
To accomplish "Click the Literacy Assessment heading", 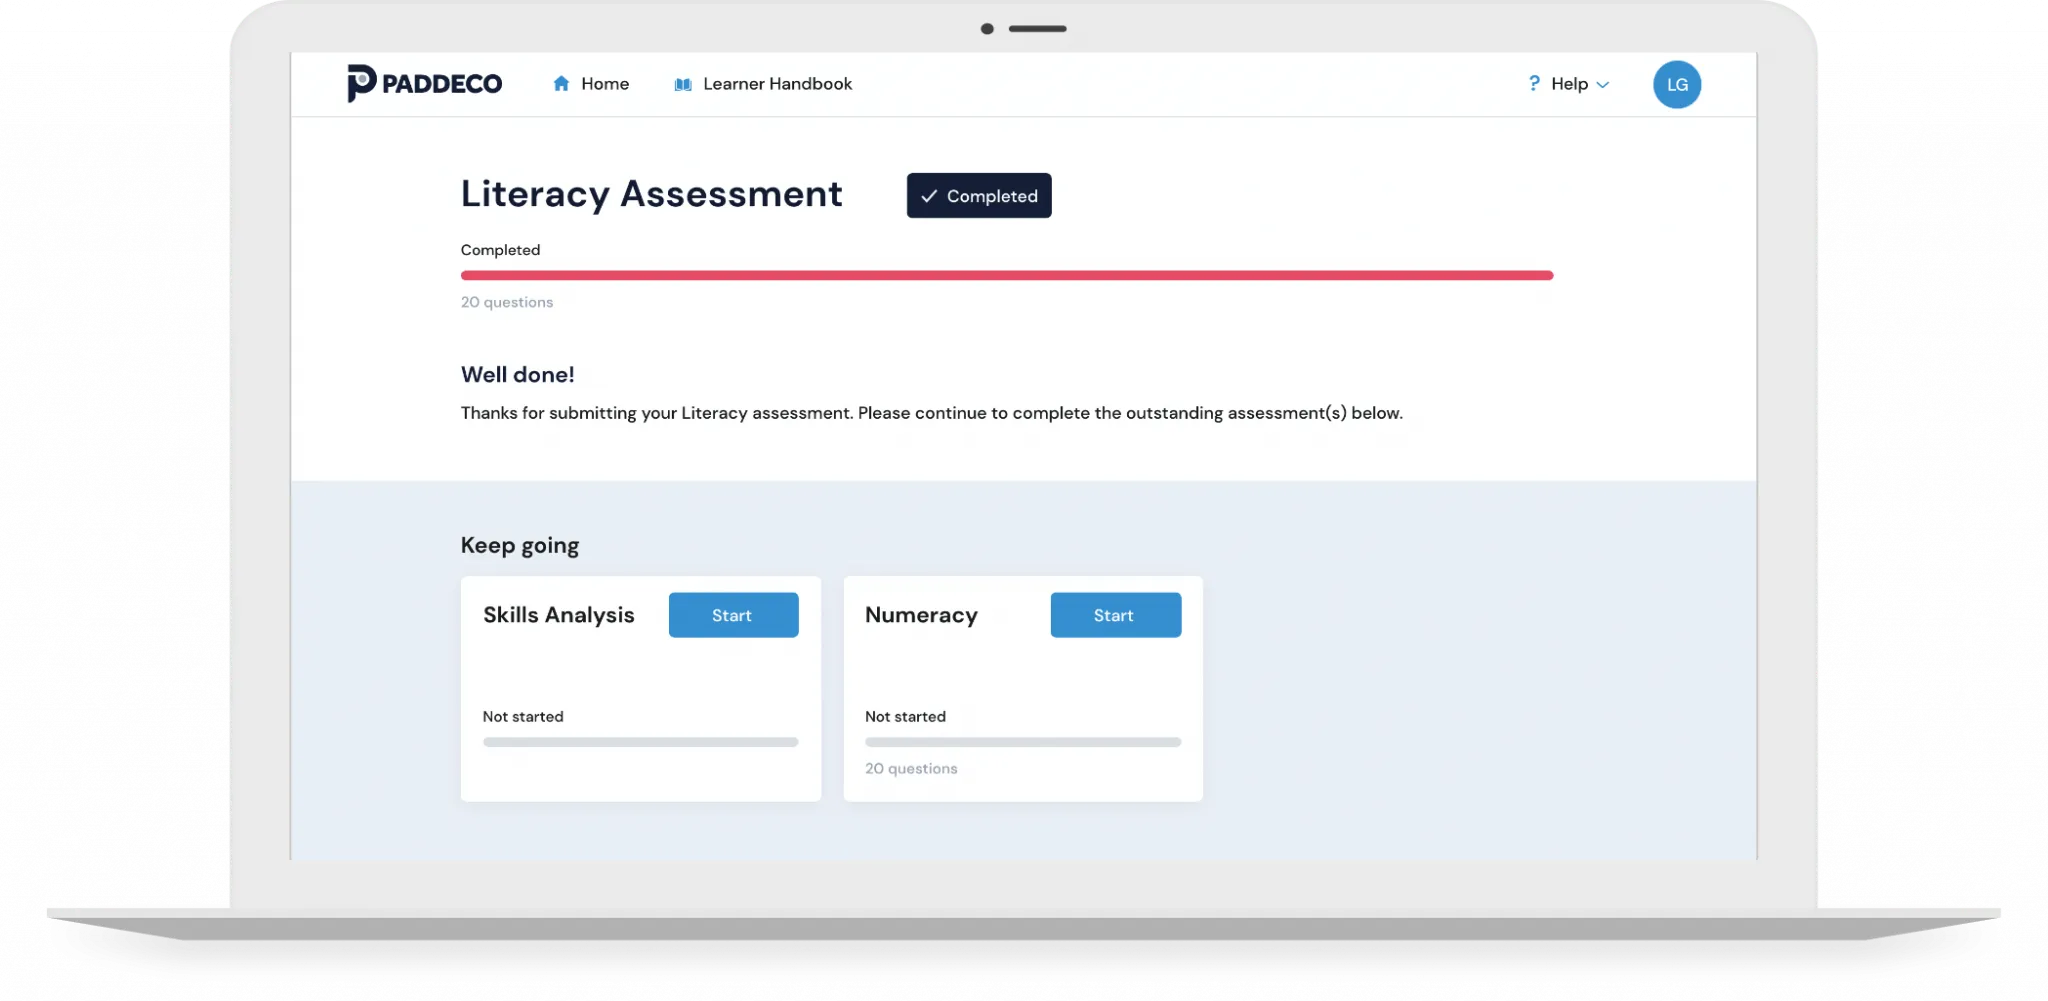I will (652, 195).
